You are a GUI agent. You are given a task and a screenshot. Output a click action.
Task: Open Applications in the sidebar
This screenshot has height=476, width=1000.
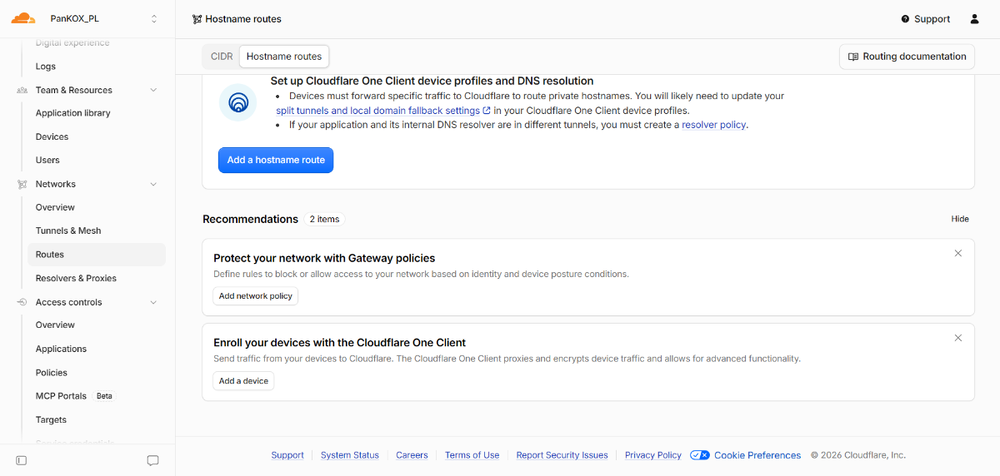[x=61, y=349]
